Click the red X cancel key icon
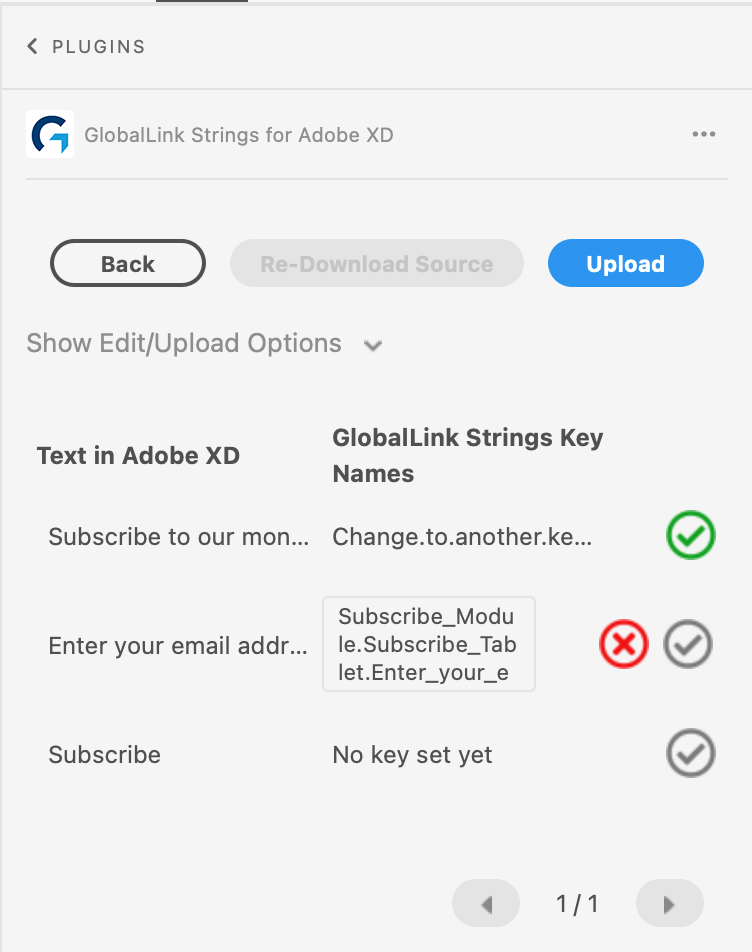 (624, 644)
